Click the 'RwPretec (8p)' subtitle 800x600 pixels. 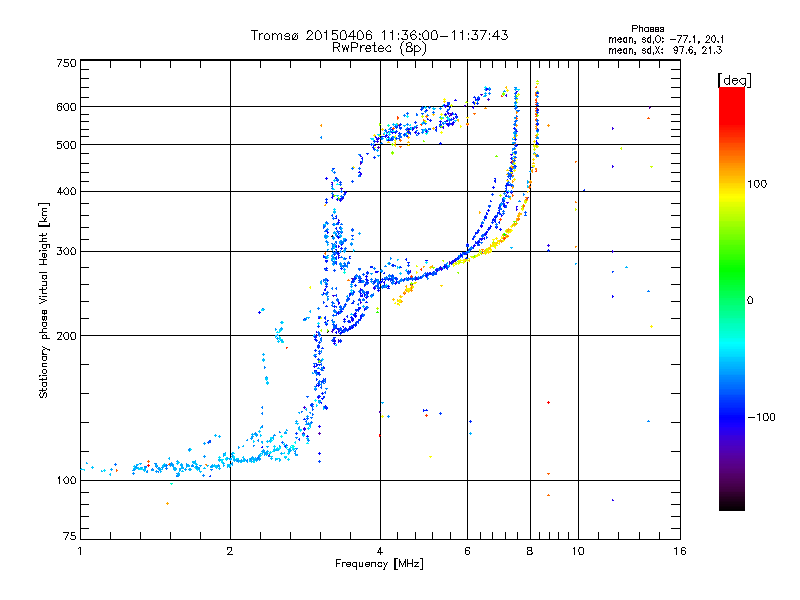pos(379,48)
